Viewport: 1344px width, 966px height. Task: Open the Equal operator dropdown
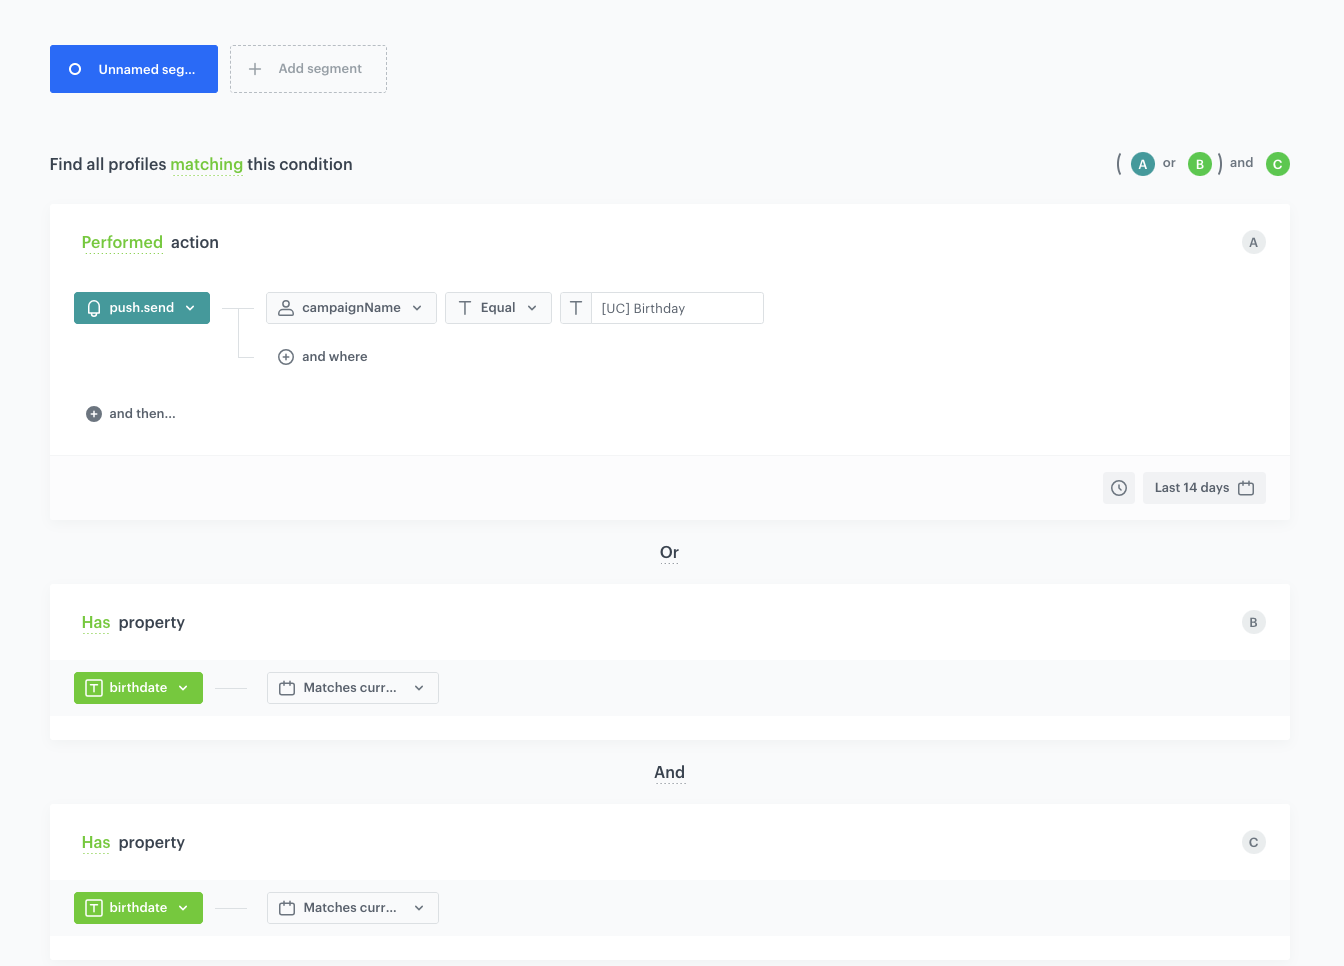coord(498,308)
